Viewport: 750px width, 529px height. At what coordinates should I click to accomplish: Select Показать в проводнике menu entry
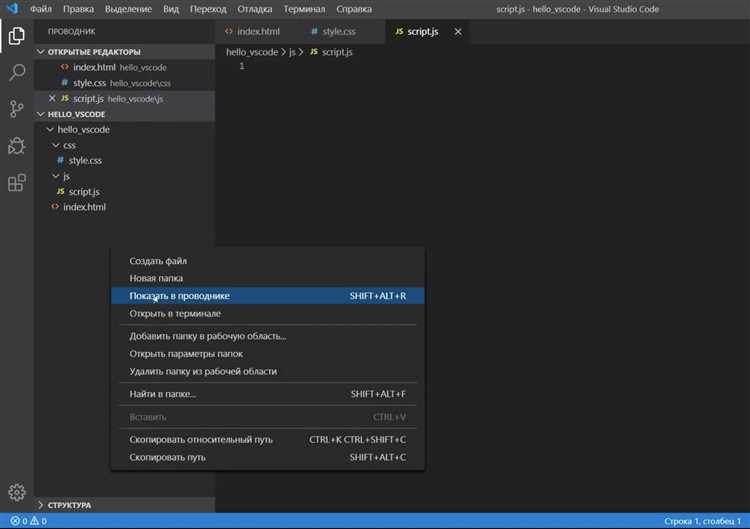[x=267, y=296]
